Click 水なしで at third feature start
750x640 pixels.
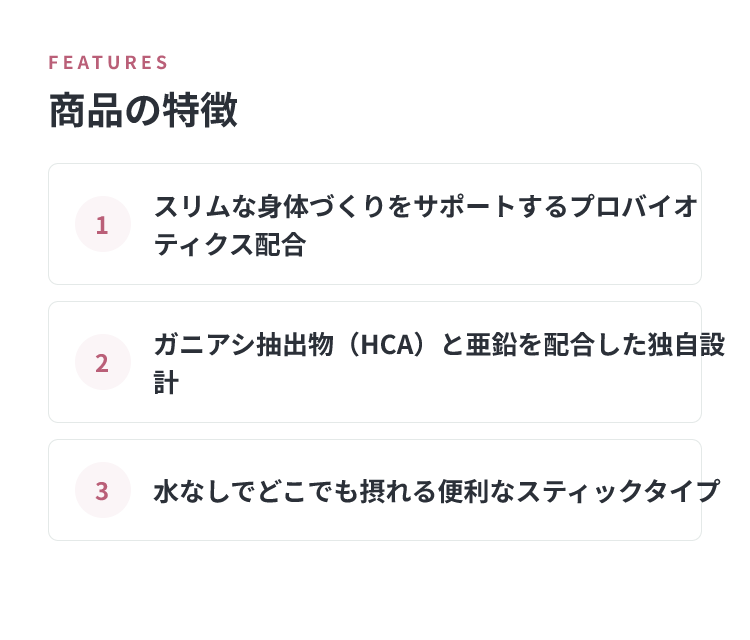205,491
